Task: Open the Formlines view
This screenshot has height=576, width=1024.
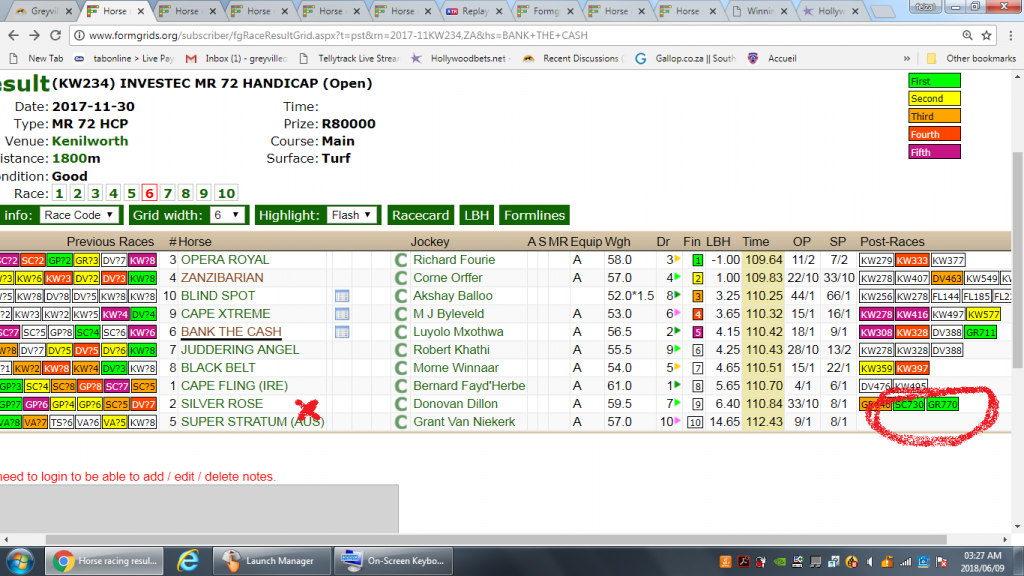Action: 534,215
